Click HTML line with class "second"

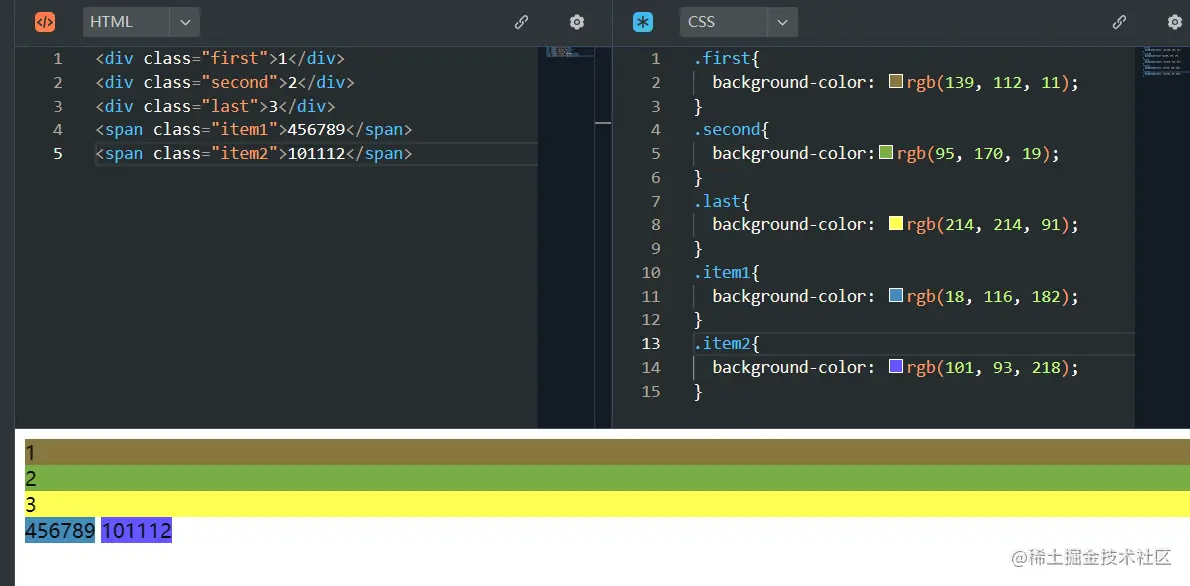[225, 82]
